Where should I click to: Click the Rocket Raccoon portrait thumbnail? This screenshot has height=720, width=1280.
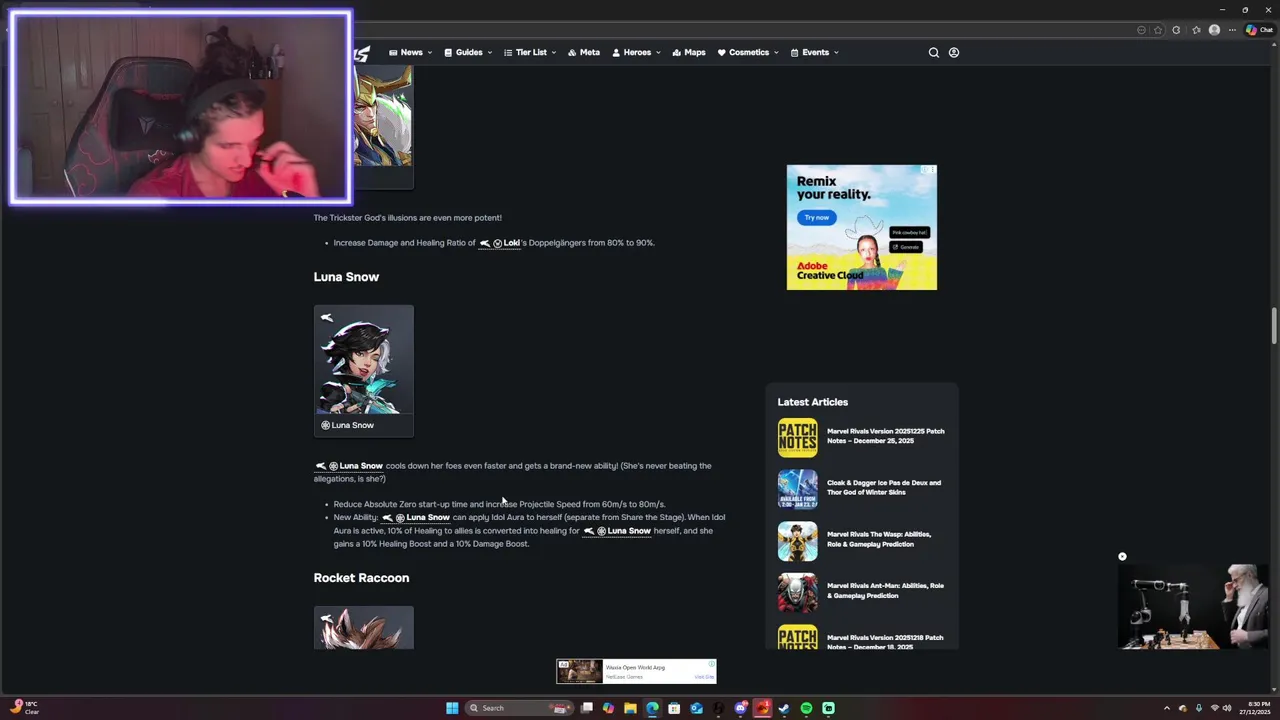364,628
